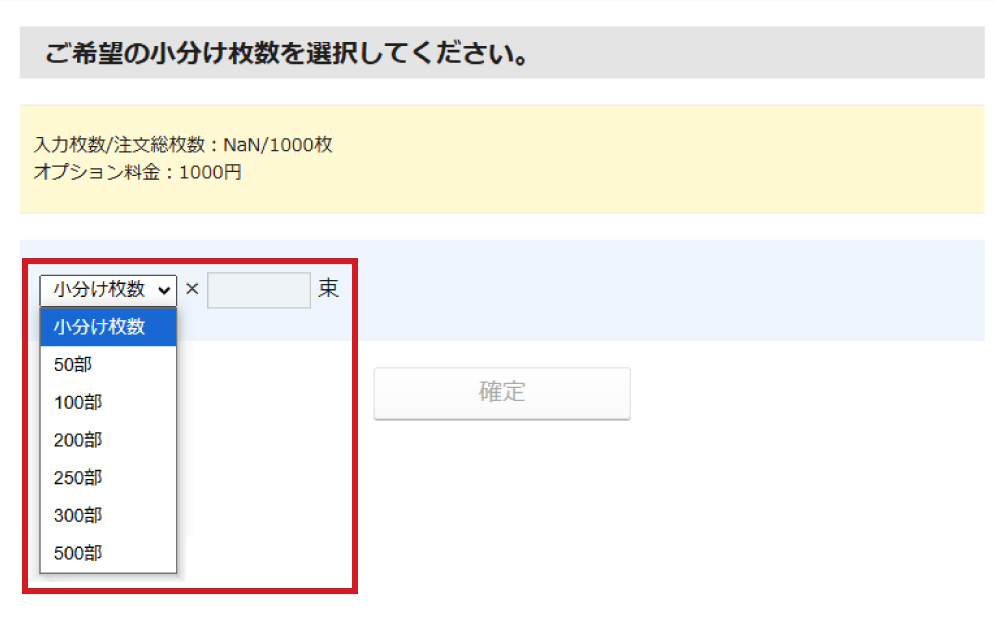The width and height of the screenshot is (996, 620).
Task: Click empty area of the yellow info box
Action: [650, 160]
